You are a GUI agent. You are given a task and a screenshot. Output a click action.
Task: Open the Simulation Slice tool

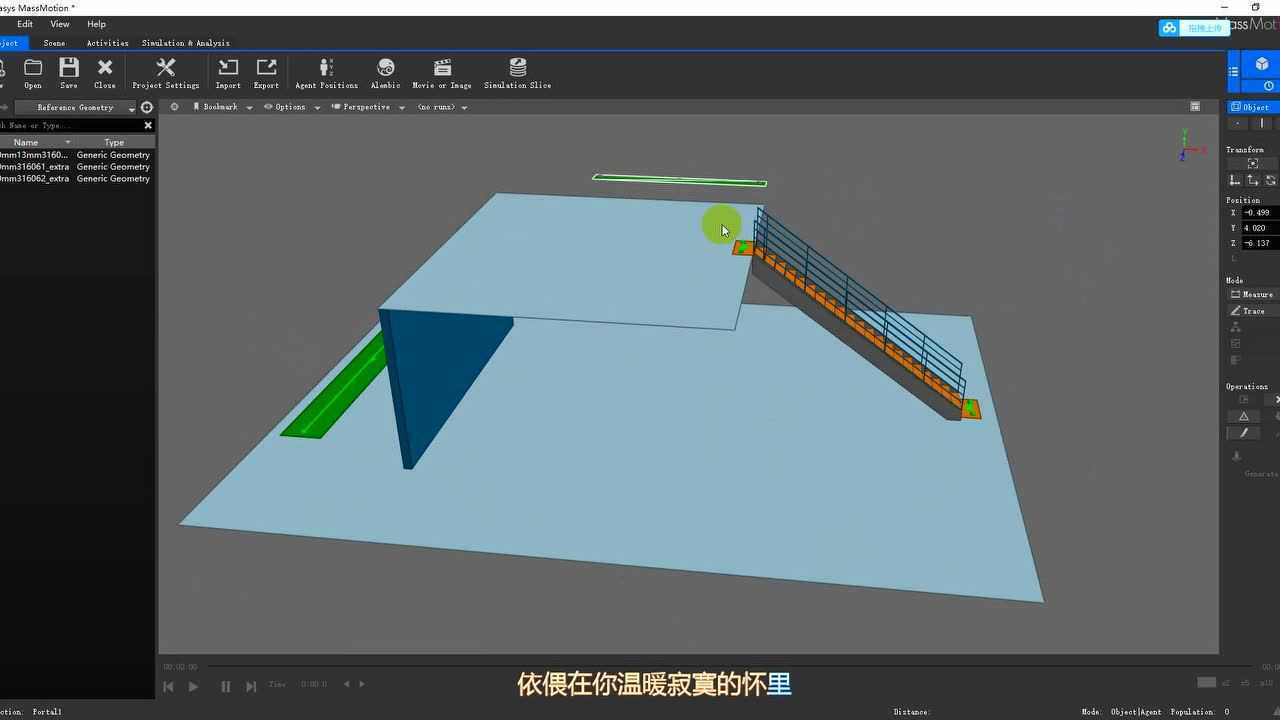[x=517, y=70]
